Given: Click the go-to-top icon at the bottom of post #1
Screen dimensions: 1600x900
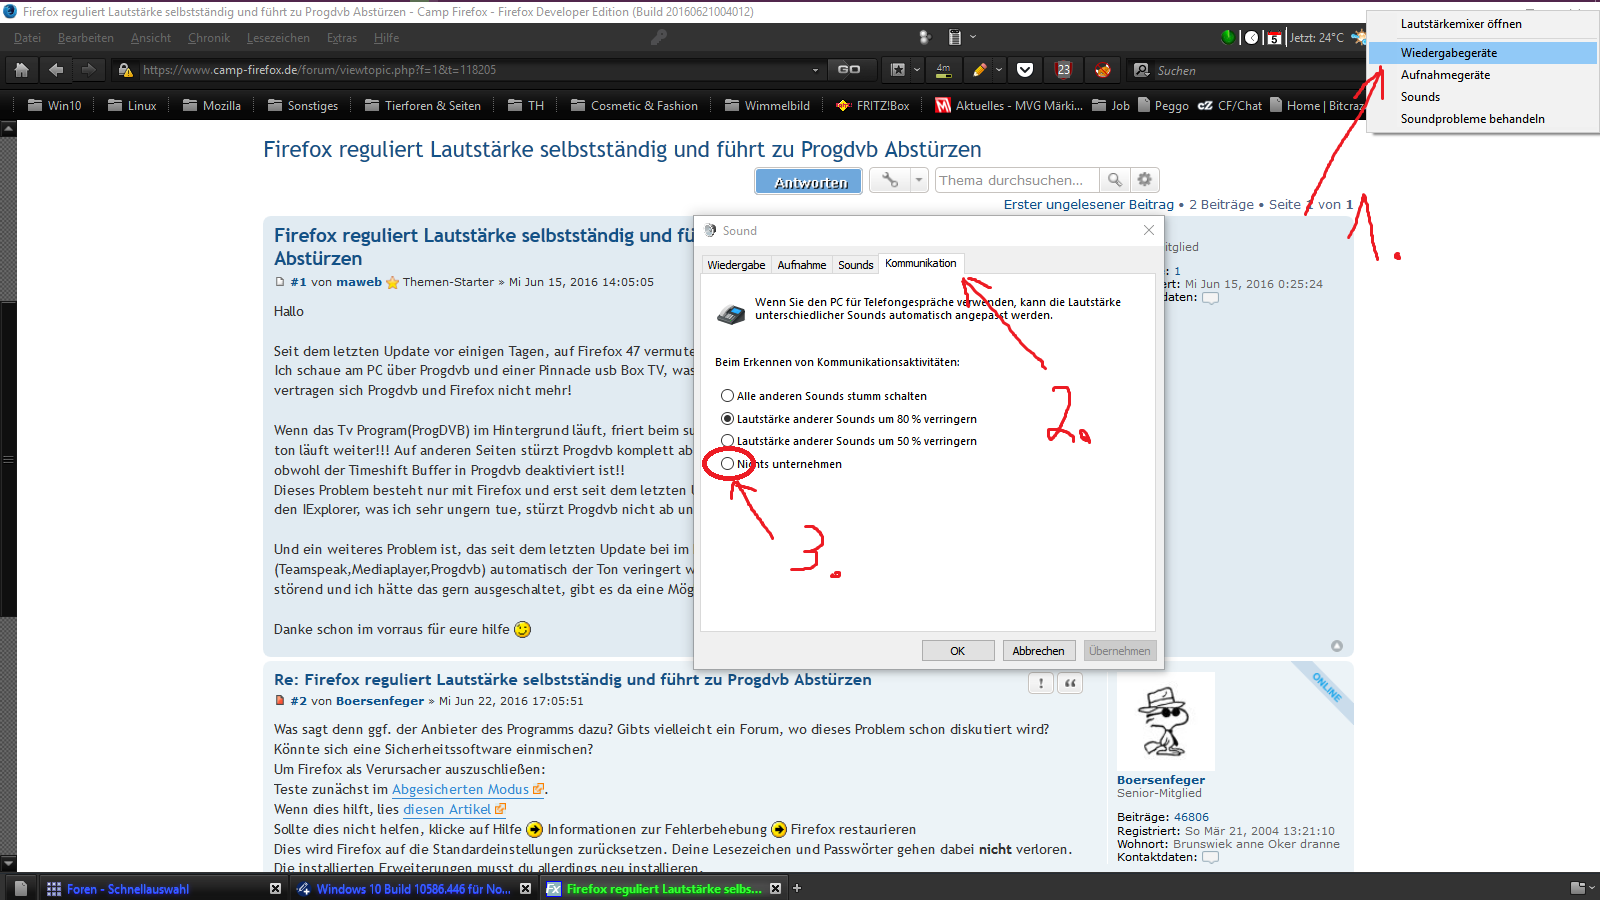Looking at the screenshot, I should tap(1337, 646).
